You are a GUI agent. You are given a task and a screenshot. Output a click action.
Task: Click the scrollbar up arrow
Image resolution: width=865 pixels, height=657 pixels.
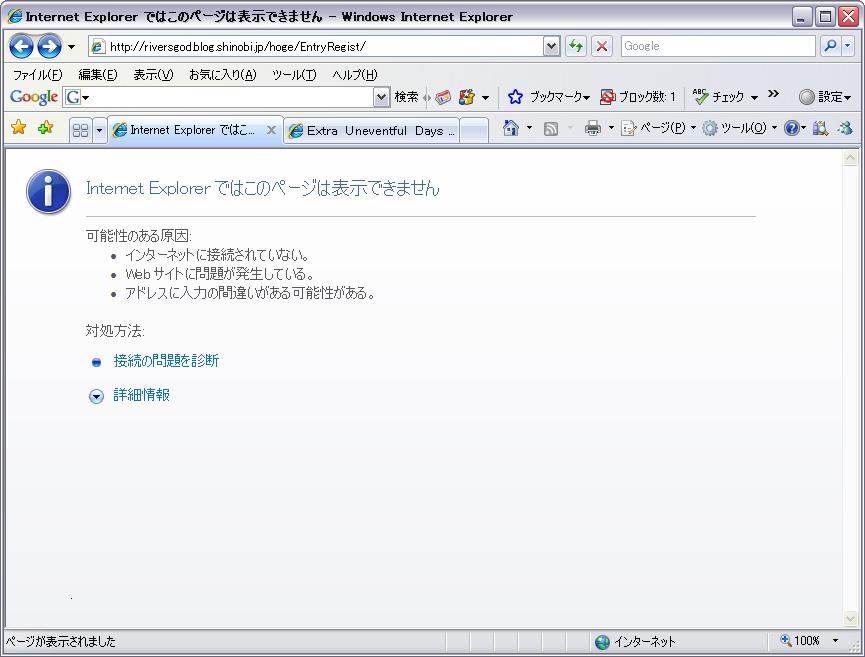point(850,158)
